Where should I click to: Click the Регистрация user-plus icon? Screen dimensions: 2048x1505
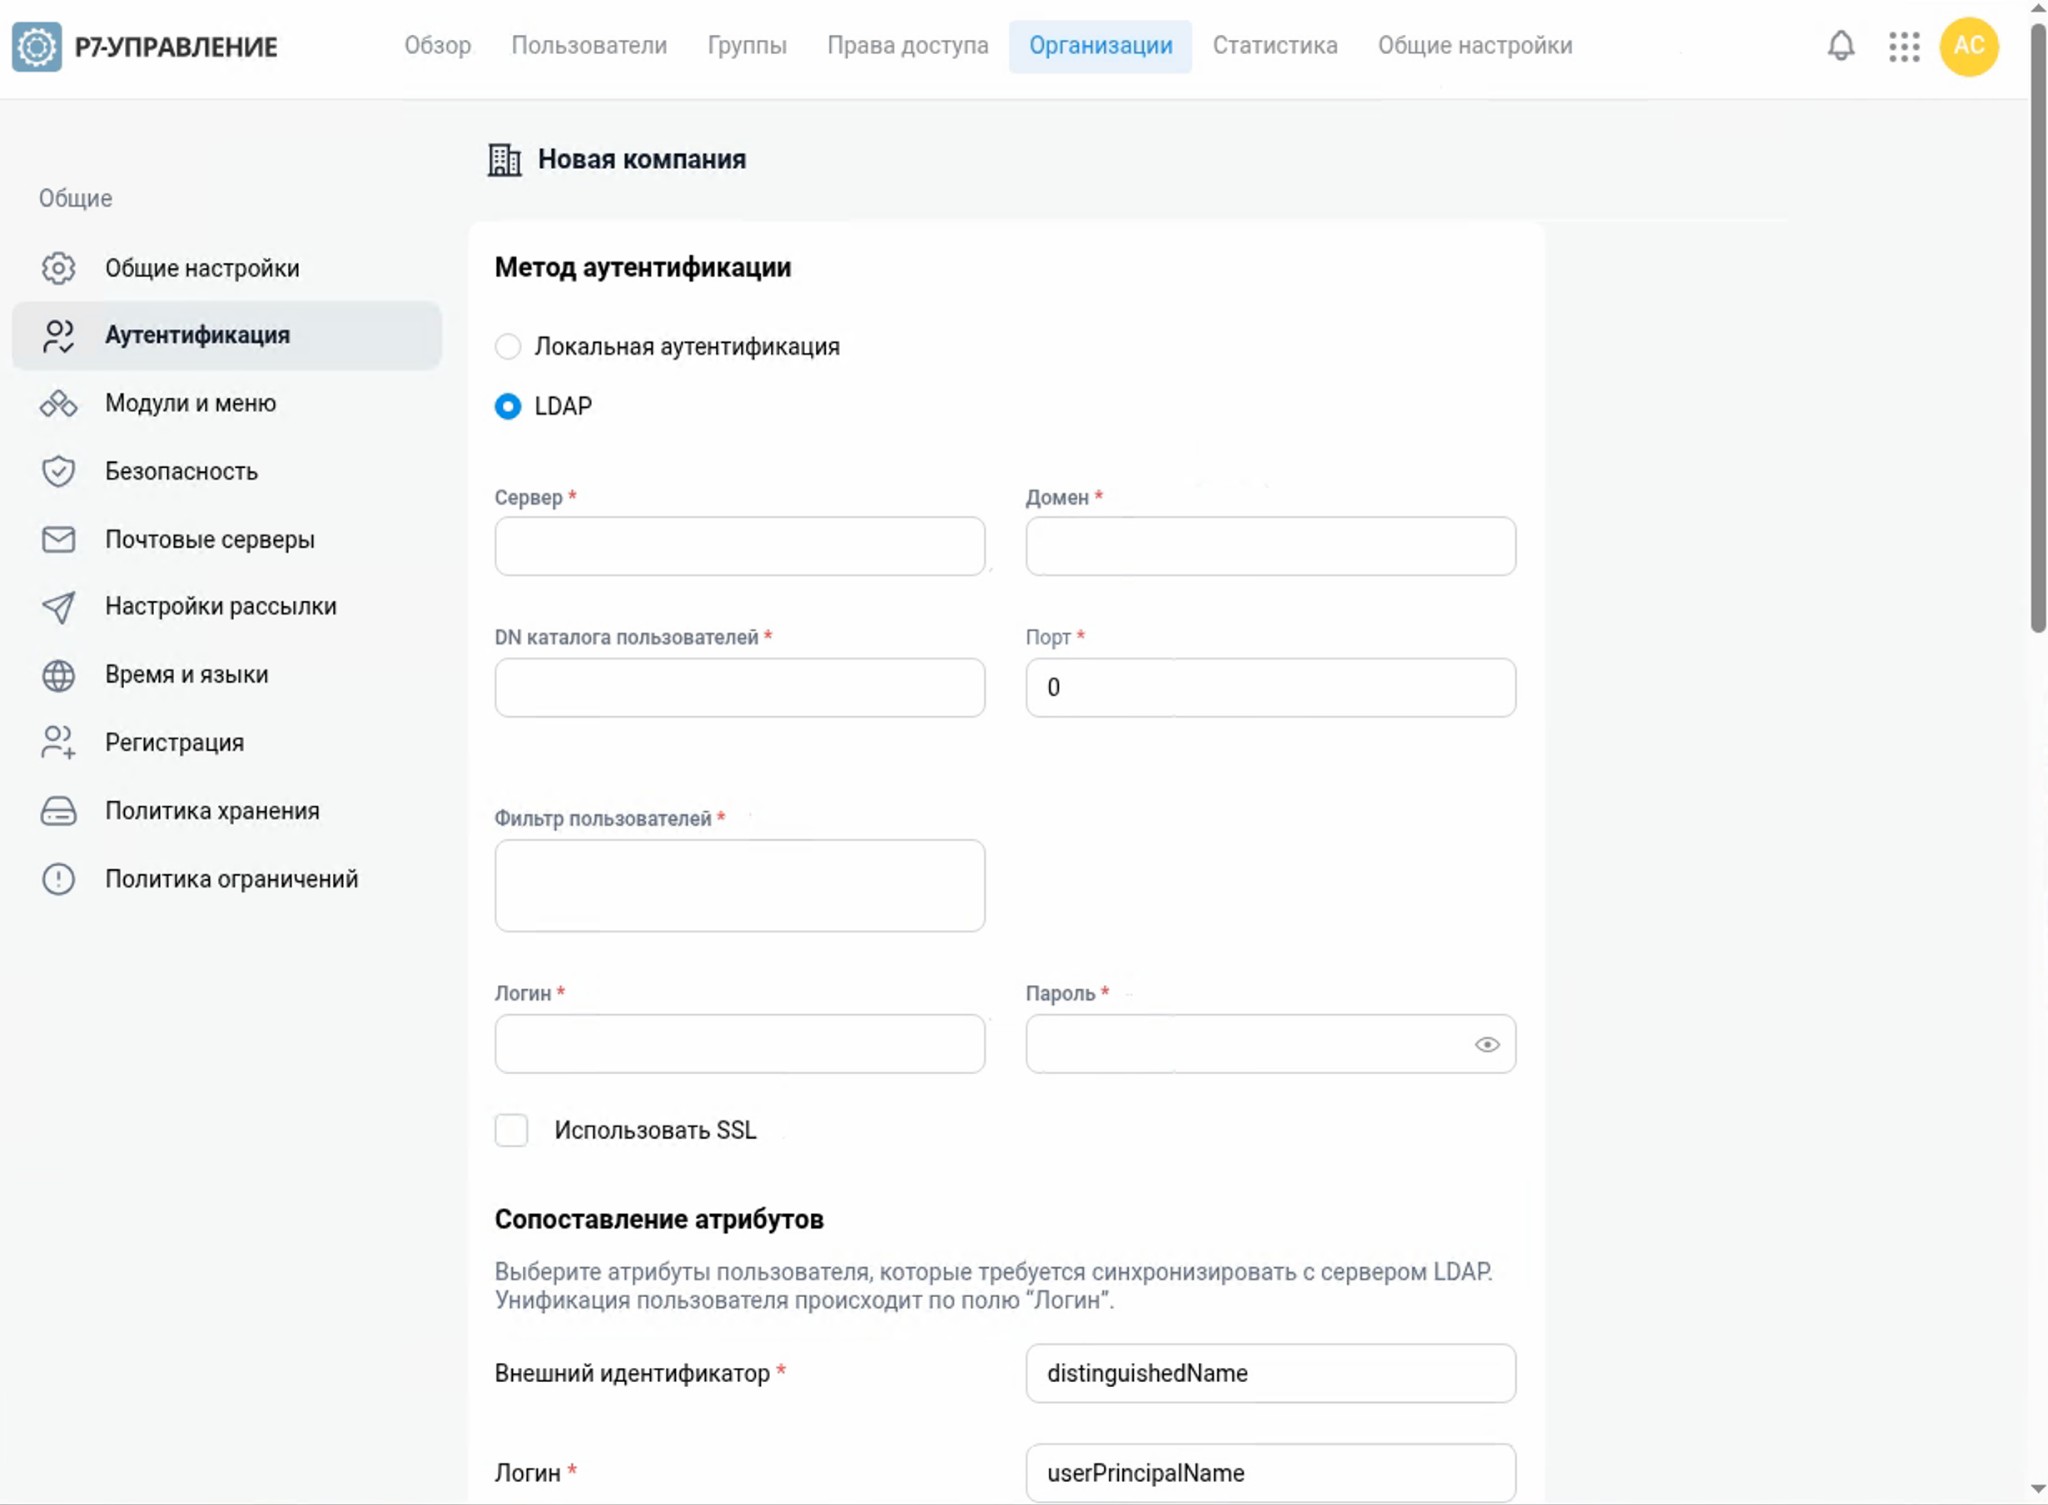58,743
